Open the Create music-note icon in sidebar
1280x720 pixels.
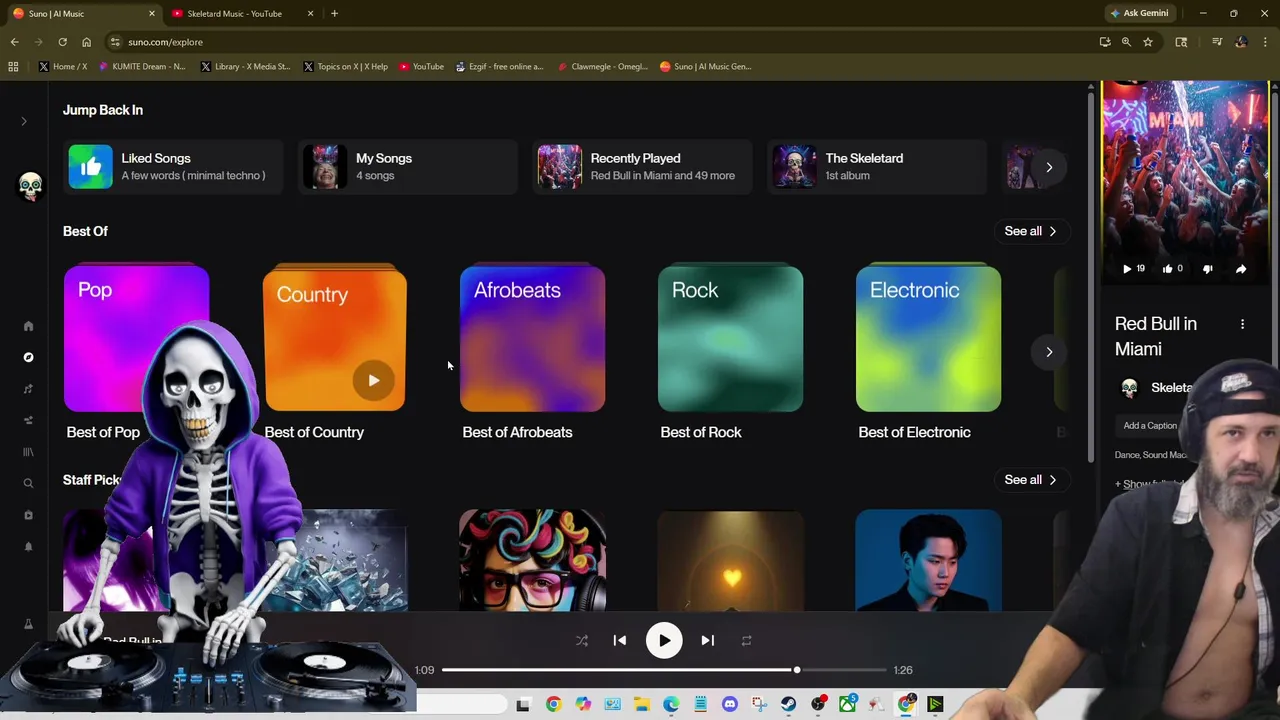click(28, 389)
